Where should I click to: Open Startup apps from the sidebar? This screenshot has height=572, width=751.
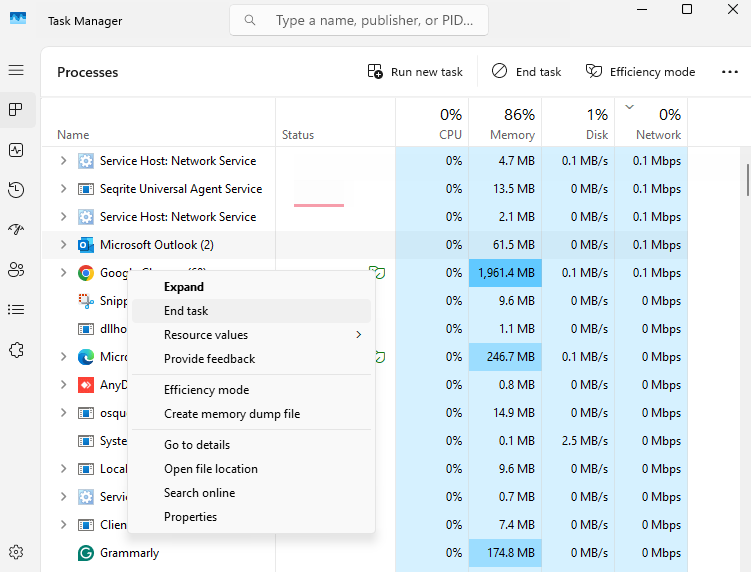[16, 230]
